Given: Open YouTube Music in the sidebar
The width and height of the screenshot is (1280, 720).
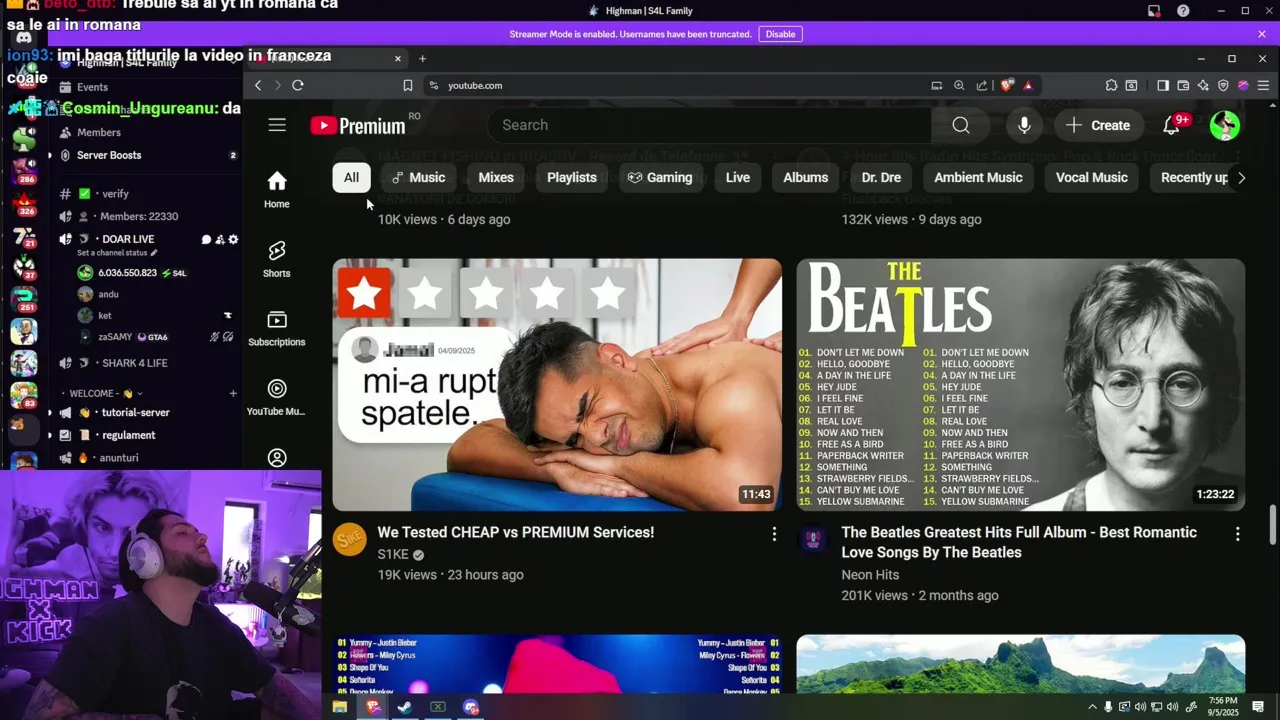Looking at the screenshot, I should (x=277, y=397).
